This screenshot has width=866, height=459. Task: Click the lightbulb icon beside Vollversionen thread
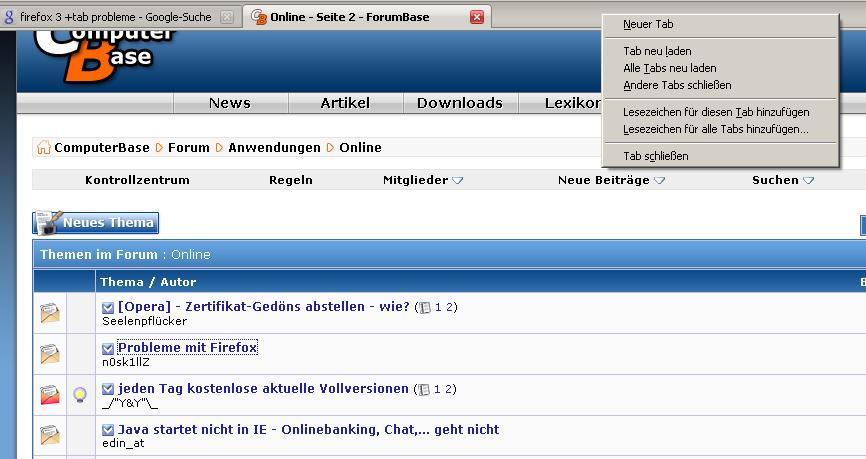[x=80, y=395]
